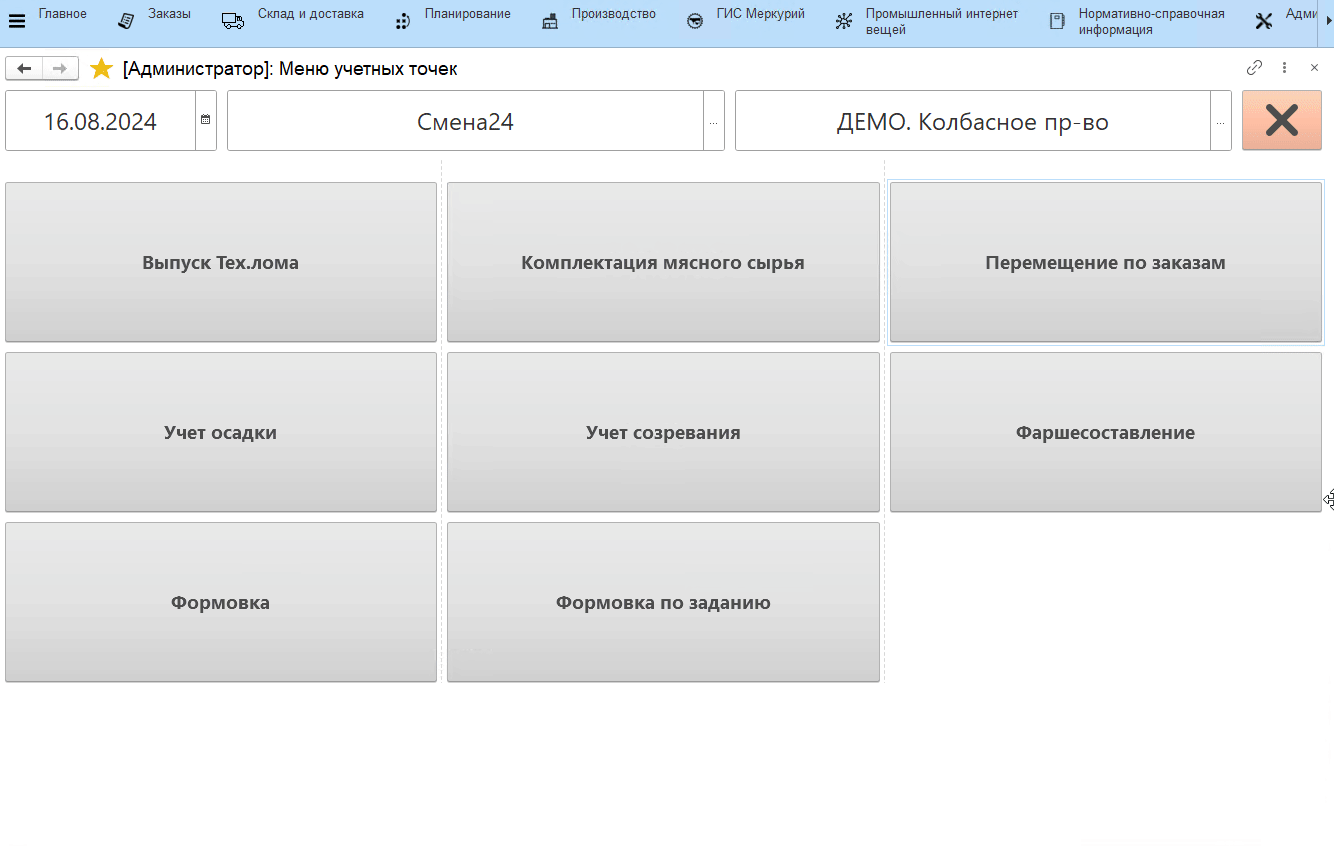Click the yellow favorites star icon
Viewport: 1334px width, 846px height.
(x=101, y=69)
